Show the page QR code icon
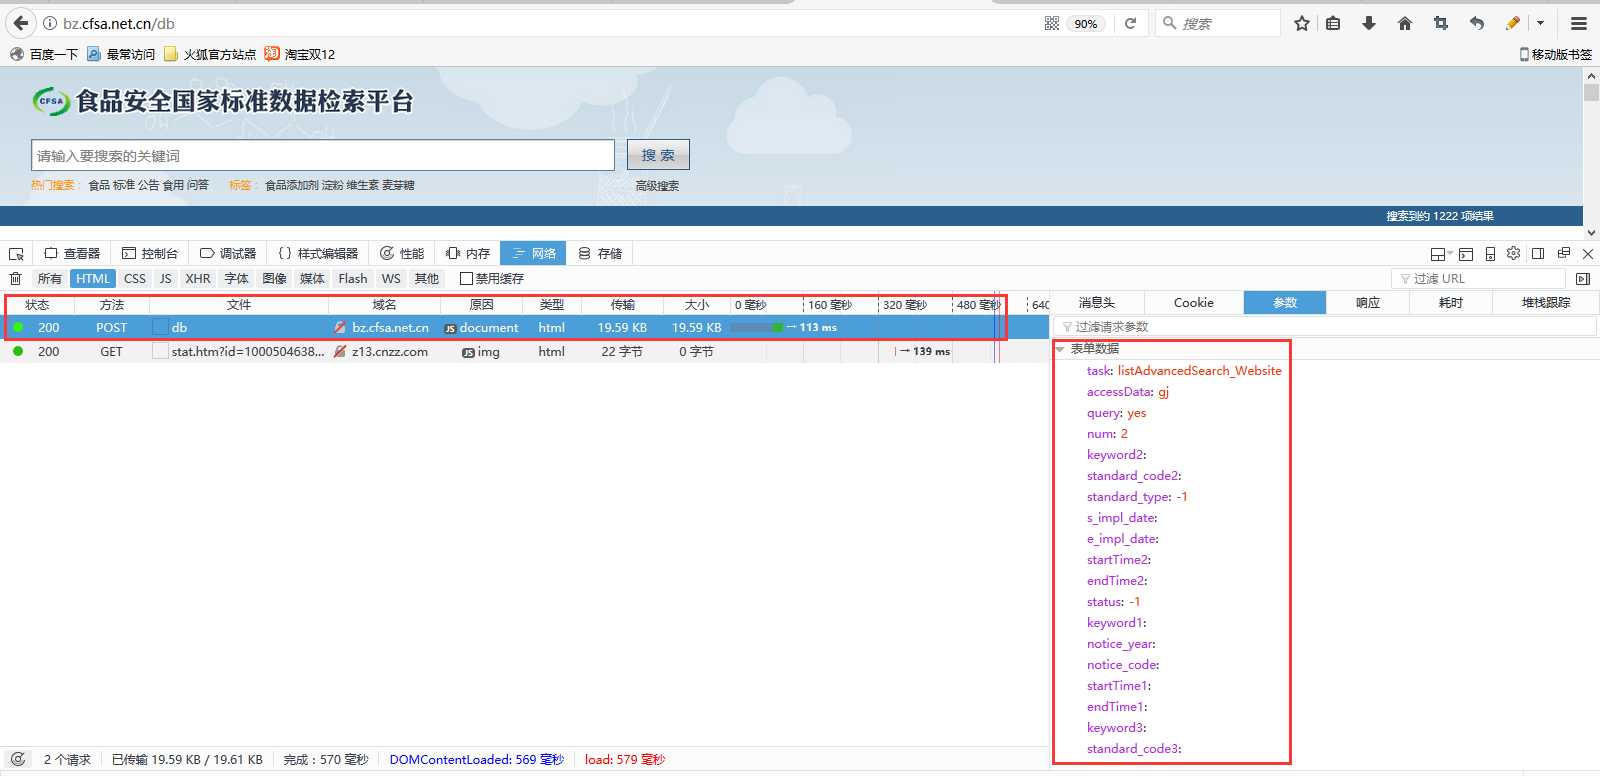 pos(1051,23)
